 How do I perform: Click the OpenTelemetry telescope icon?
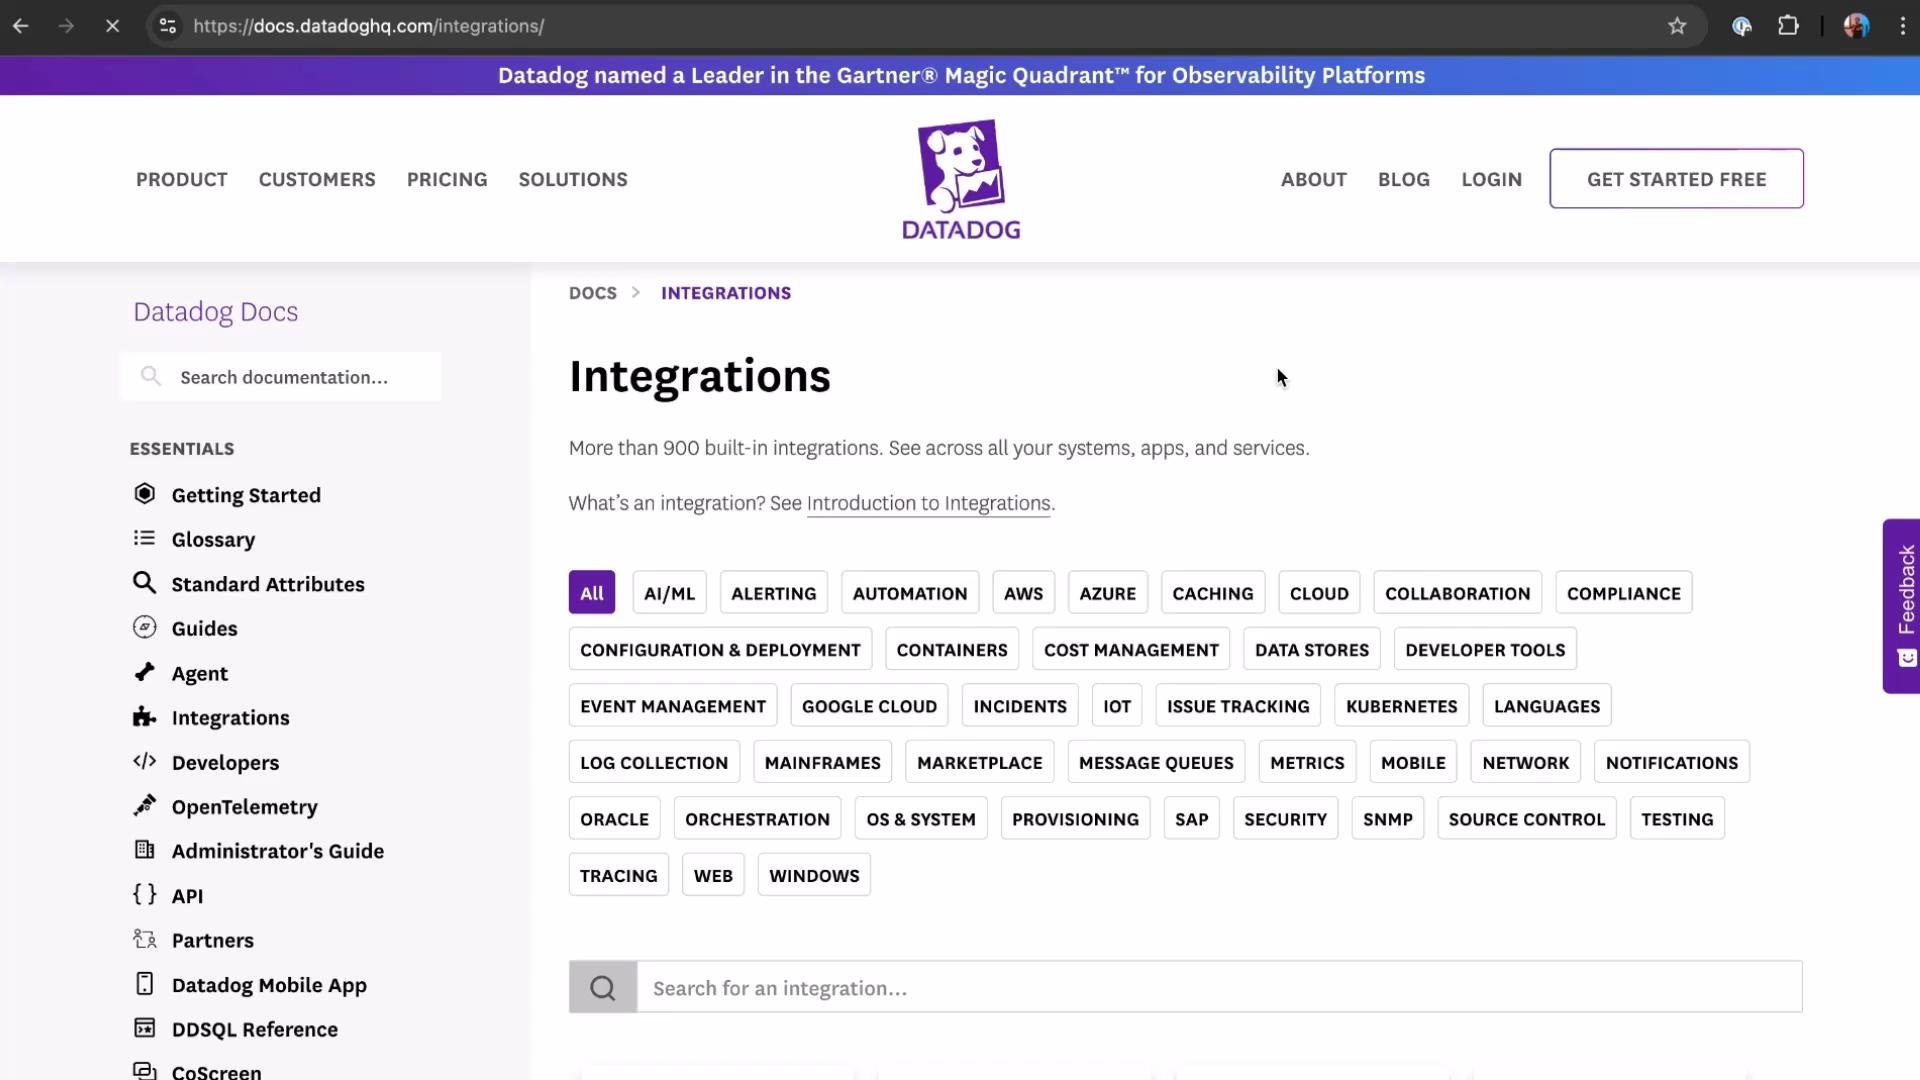[x=144, y=805]
